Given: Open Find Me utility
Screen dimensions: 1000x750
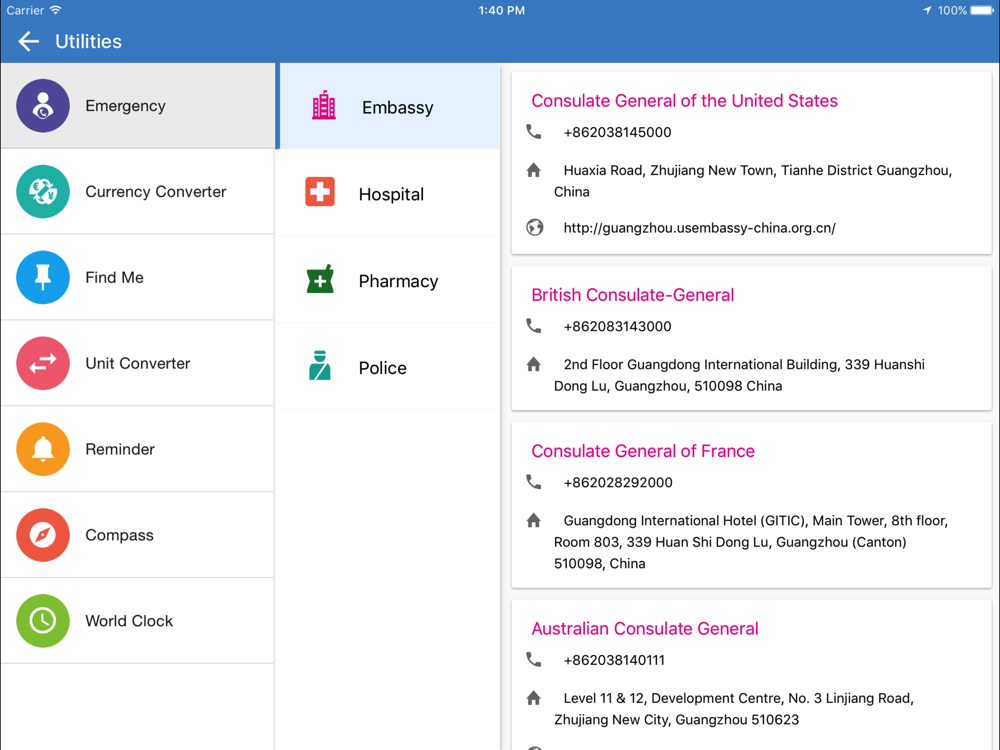Looking at the screenshot, I should pos(138,277).
